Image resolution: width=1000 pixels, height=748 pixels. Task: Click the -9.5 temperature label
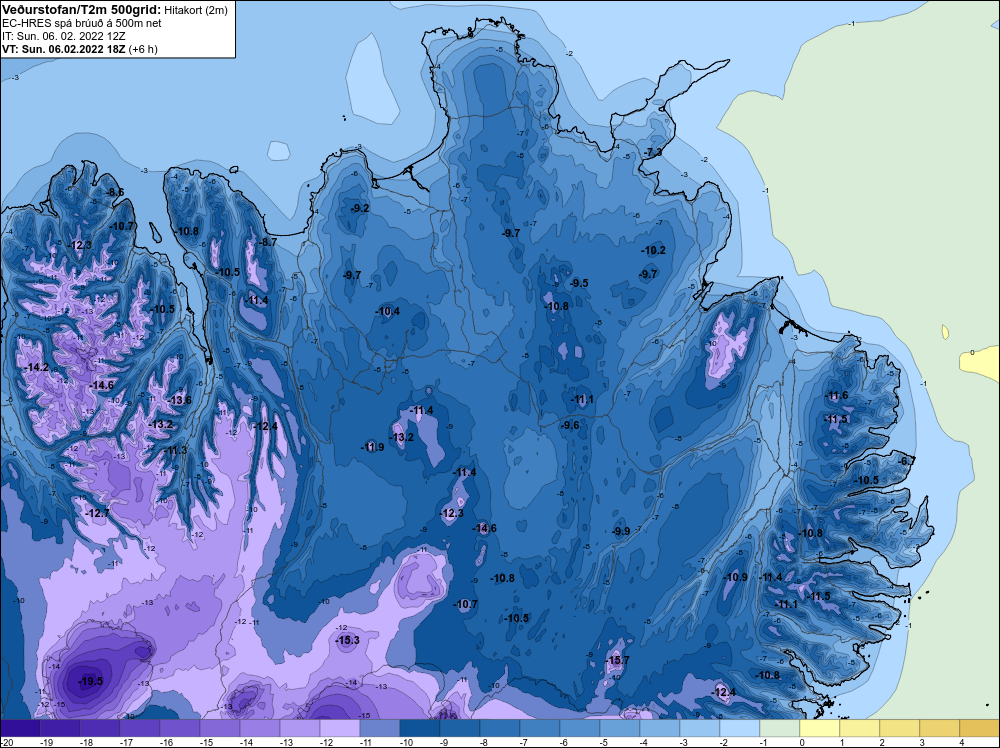point(579,283)
